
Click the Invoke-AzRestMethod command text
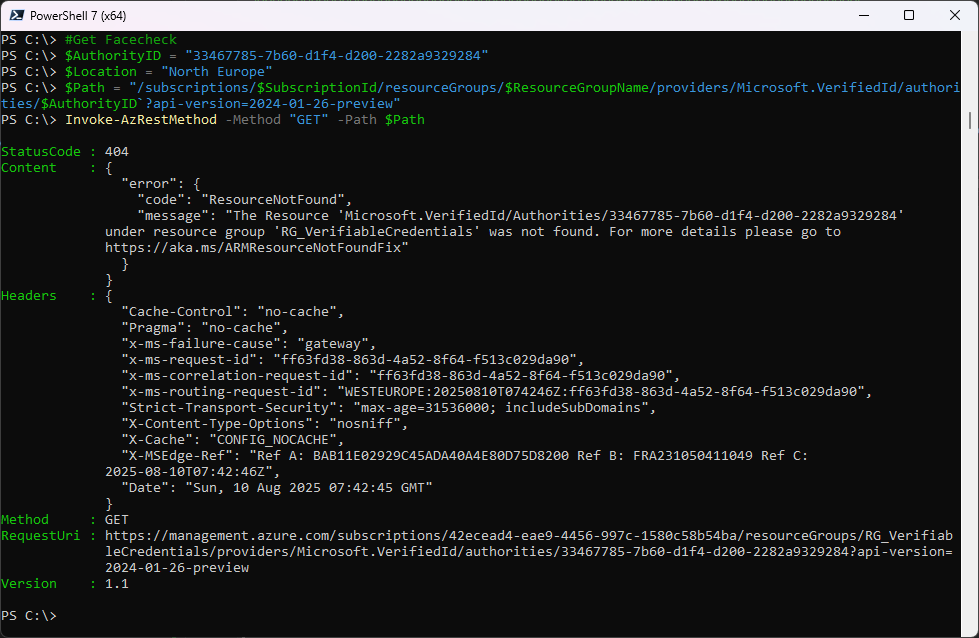[x=141, y=119]
